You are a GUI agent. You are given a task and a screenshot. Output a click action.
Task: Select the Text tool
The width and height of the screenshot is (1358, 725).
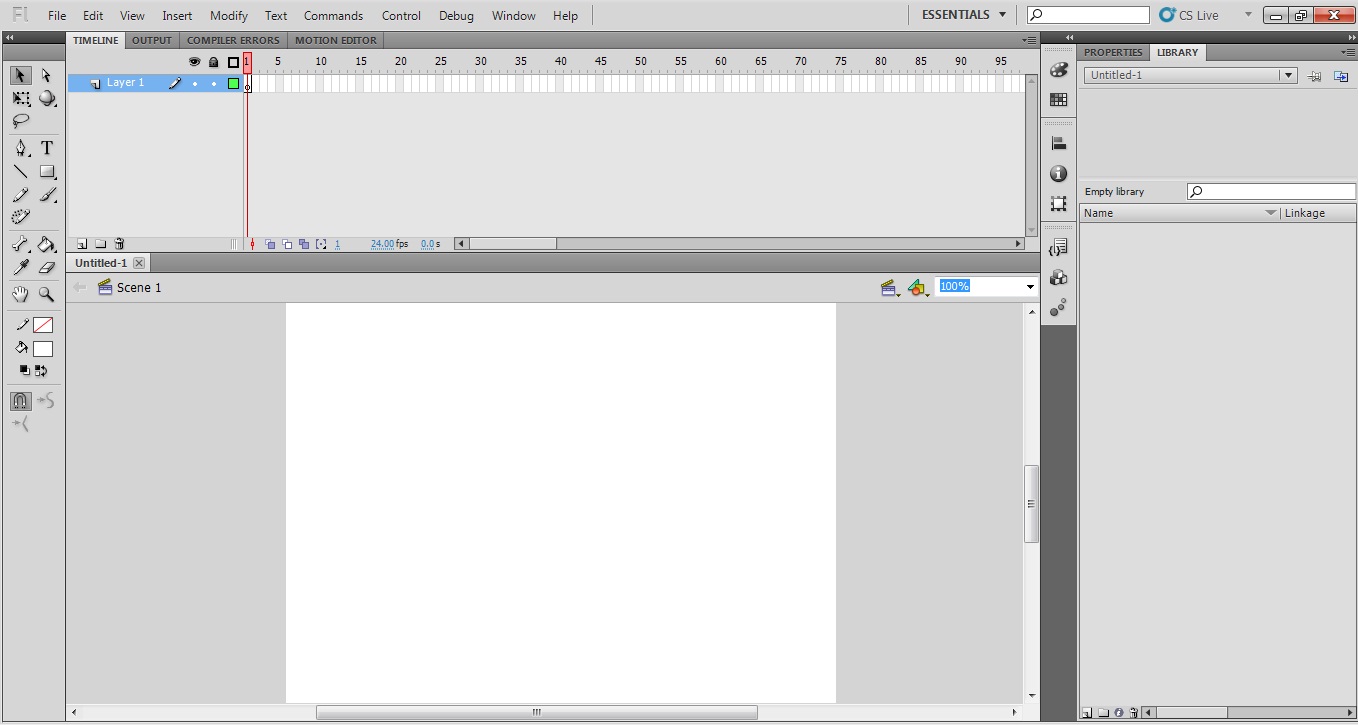46,147
